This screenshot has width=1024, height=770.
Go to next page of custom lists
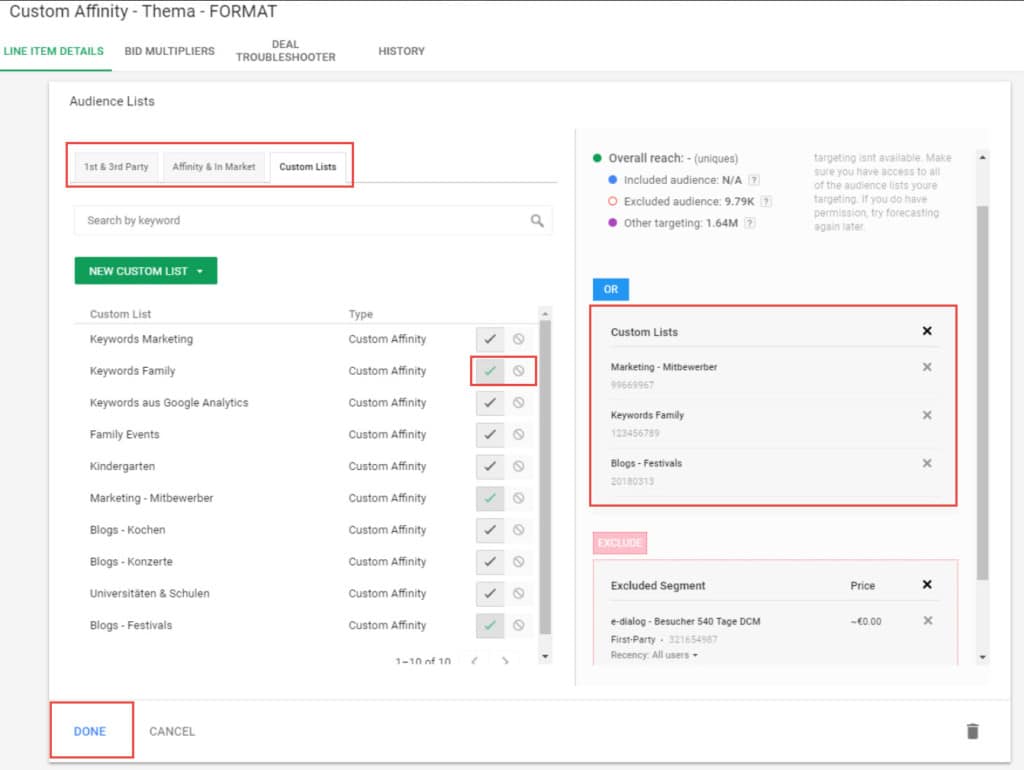(x=505, y=661)
